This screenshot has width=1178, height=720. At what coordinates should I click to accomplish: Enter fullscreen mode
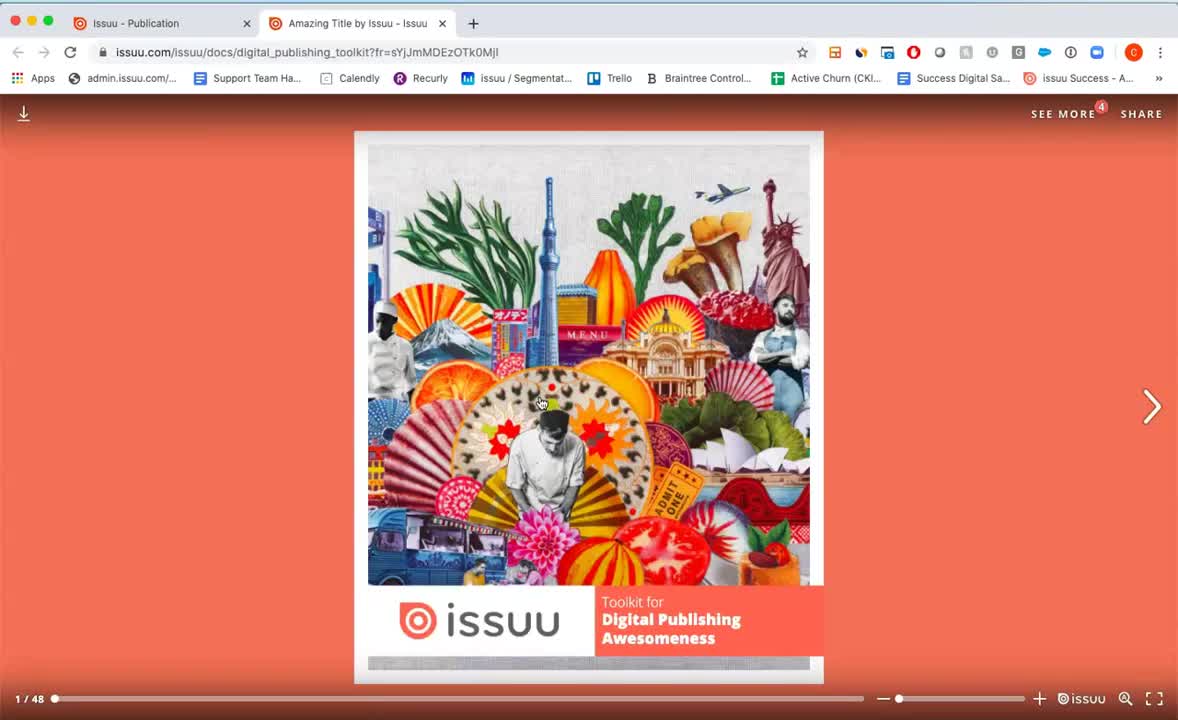pyautogui.click(x=1154, y=699)
